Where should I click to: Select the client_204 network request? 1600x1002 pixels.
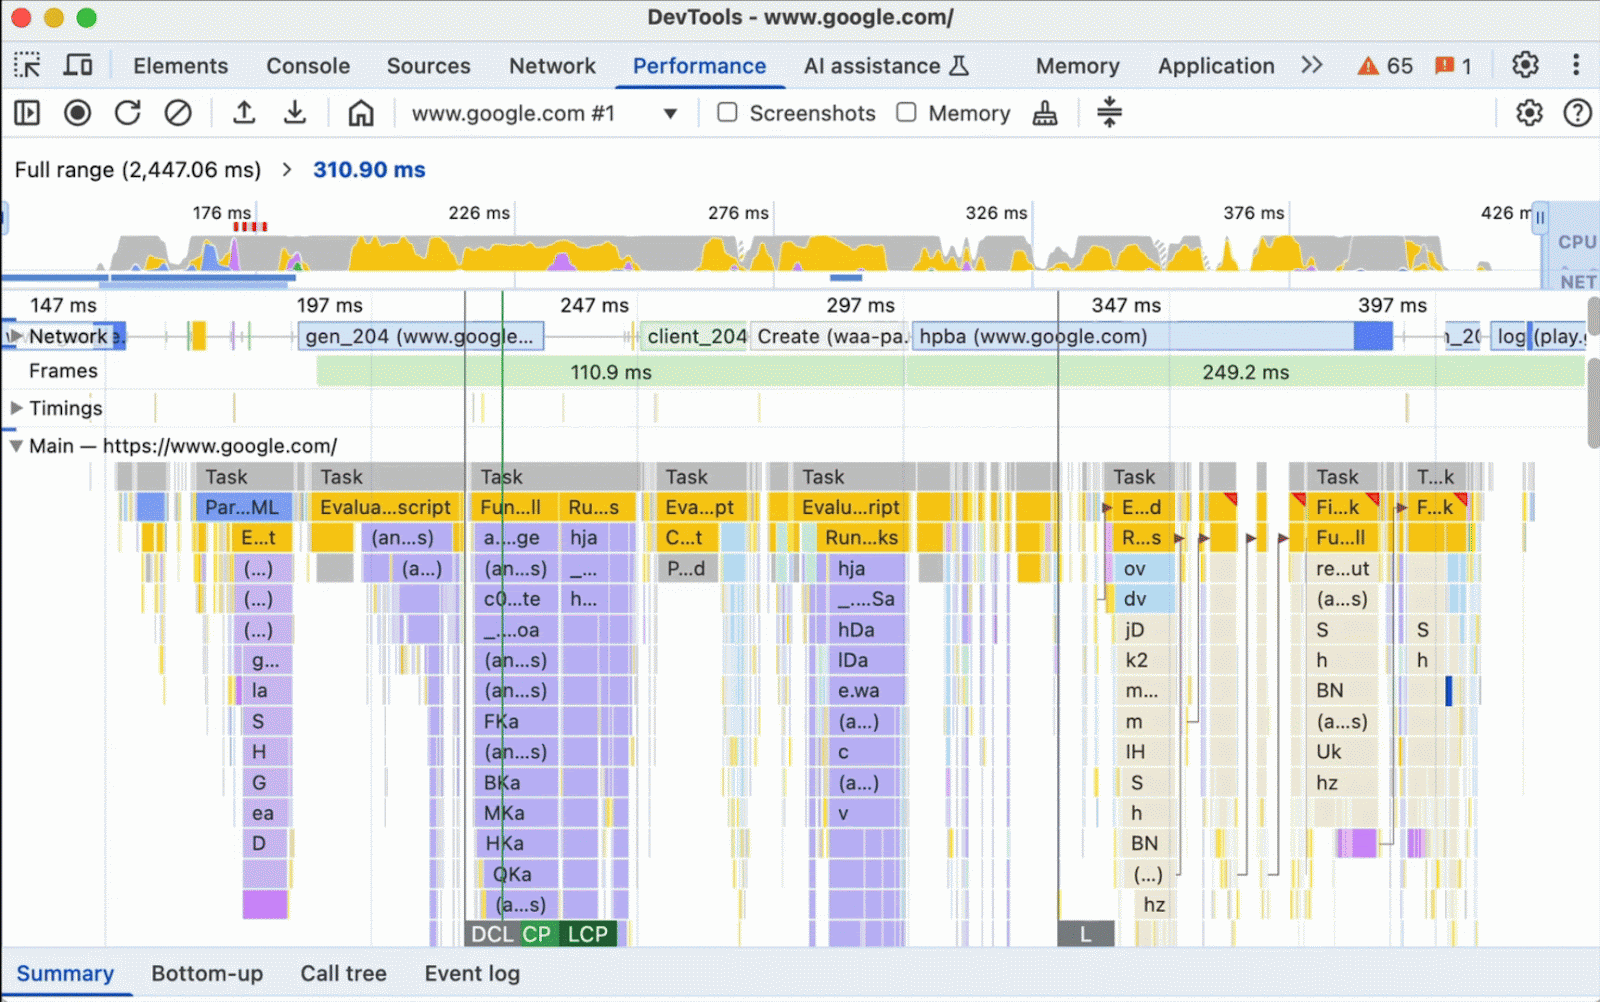[x=696, y=336]
